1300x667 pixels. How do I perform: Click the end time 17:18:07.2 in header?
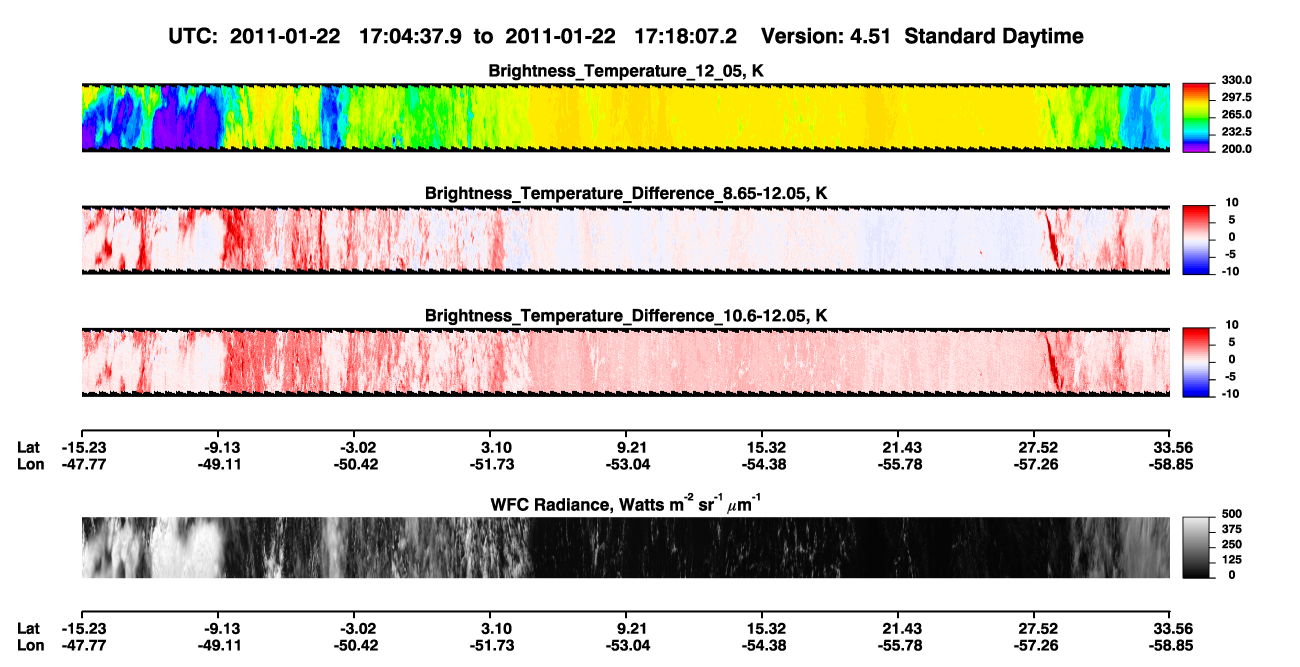685,37
